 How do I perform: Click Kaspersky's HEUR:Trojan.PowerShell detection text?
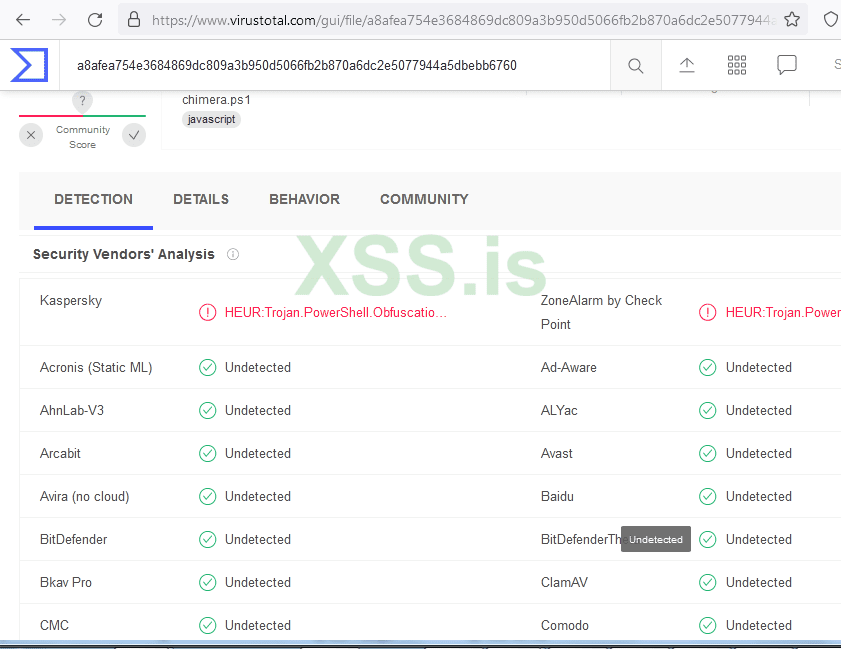coord(335,313)
